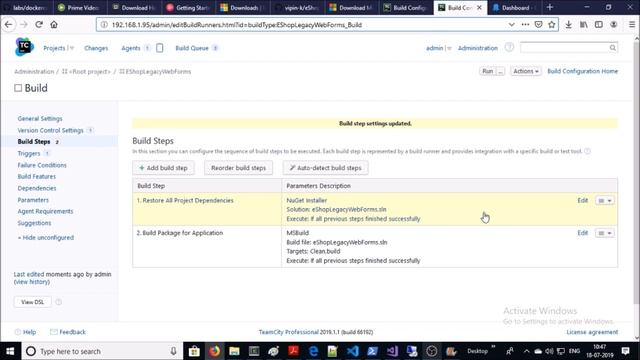Open Edge browser from the taskbar
This screenshot has height=360, width=640.
click(313, 351)
